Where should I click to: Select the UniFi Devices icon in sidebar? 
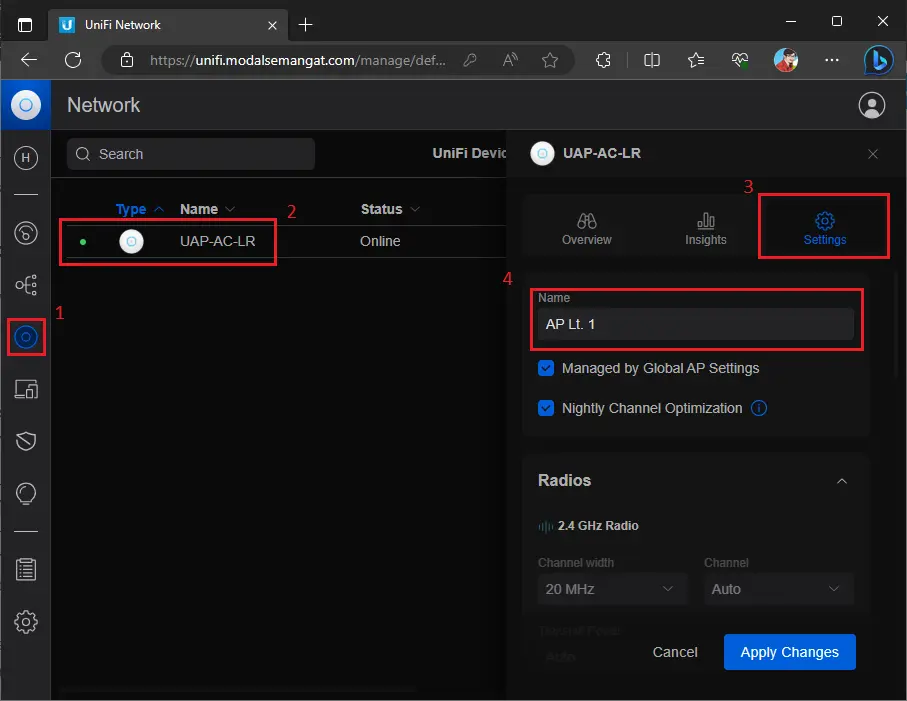[x=26, y=337]
